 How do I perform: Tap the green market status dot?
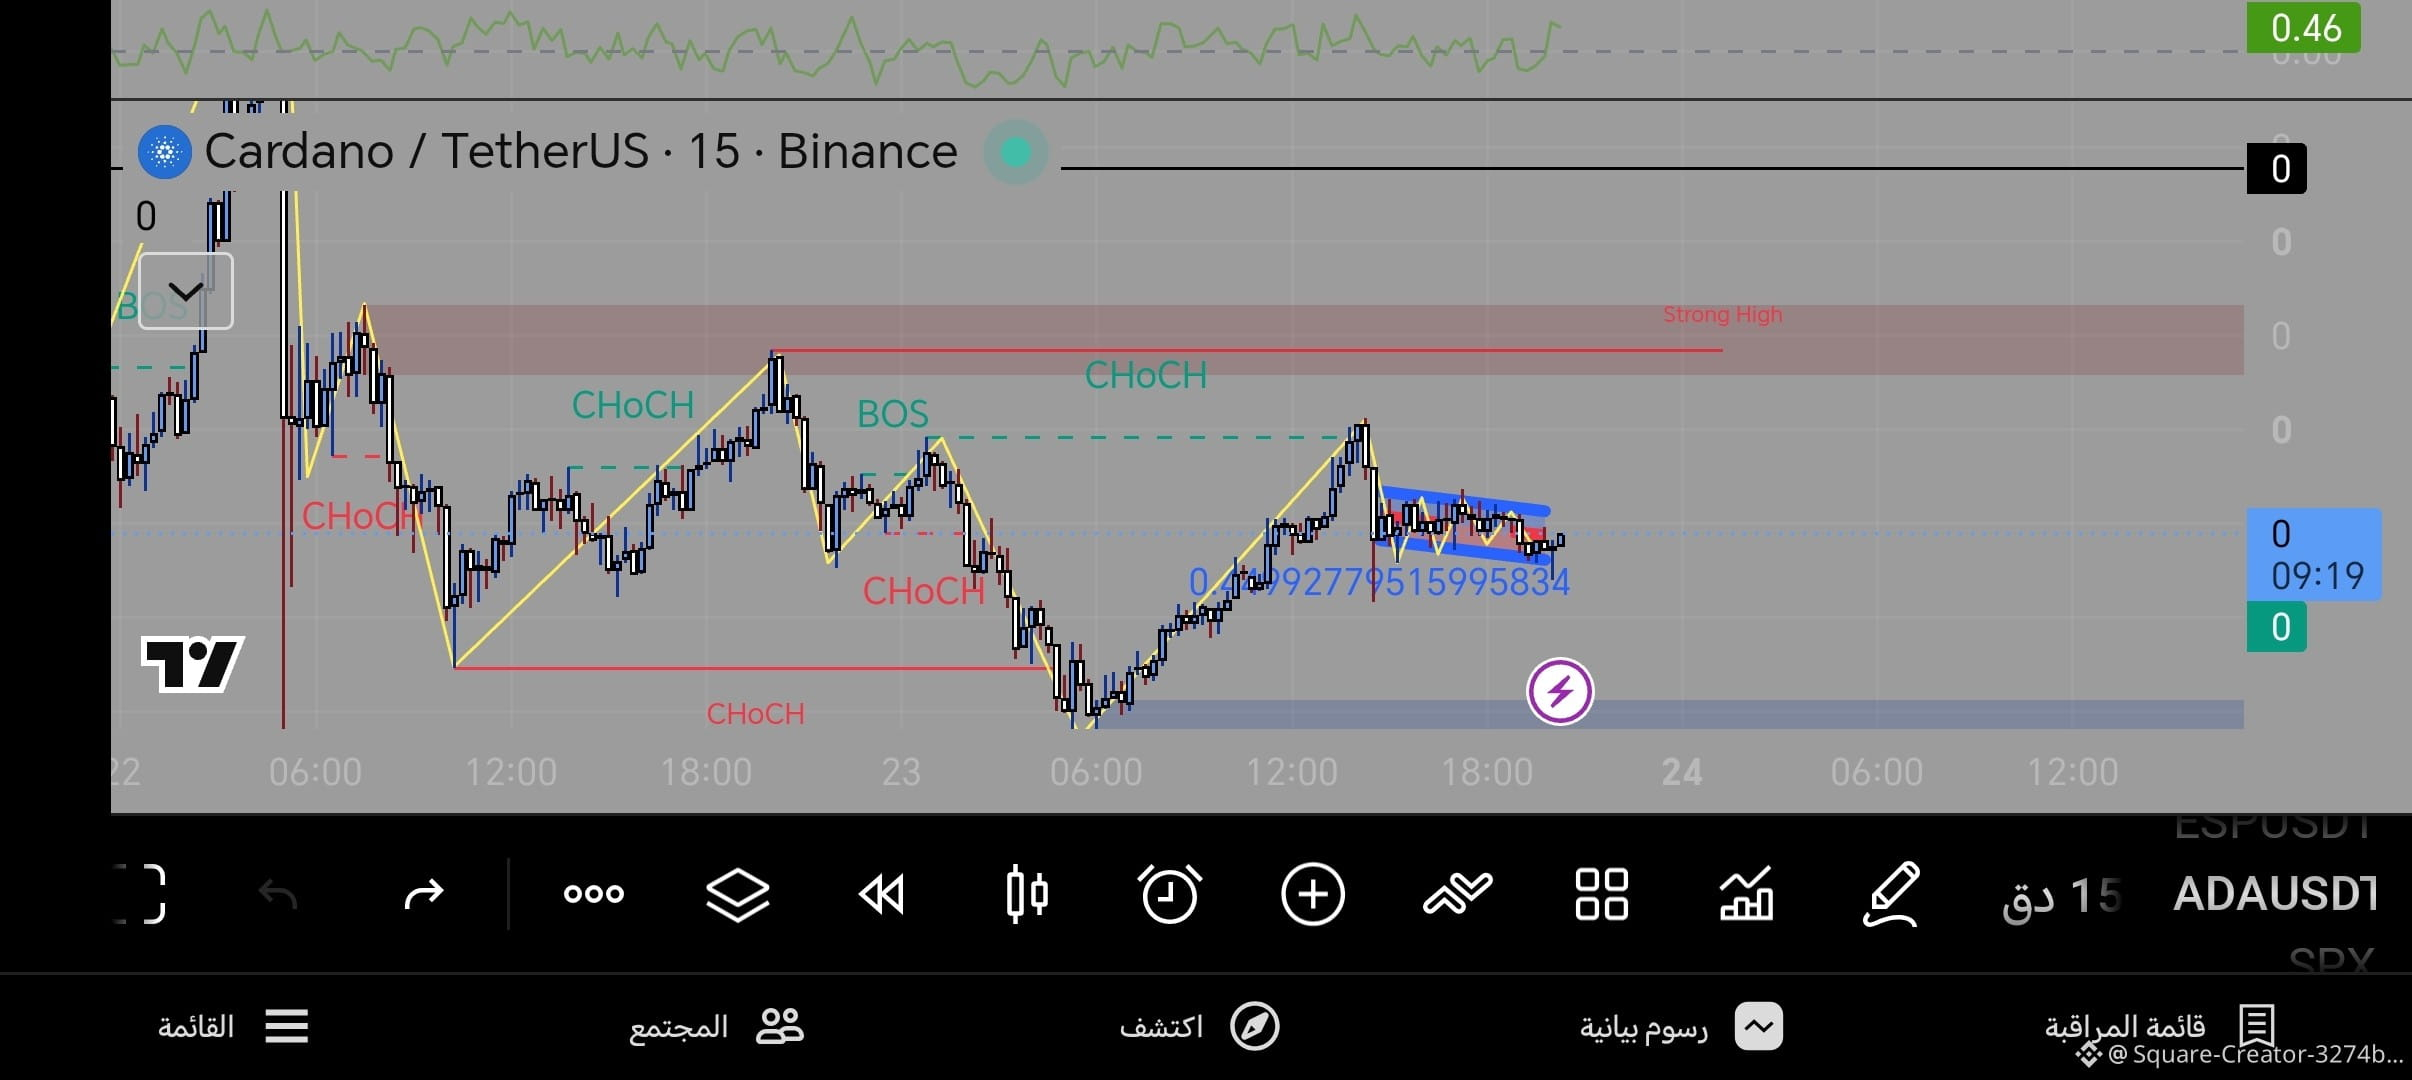(x=1016, y=152)
